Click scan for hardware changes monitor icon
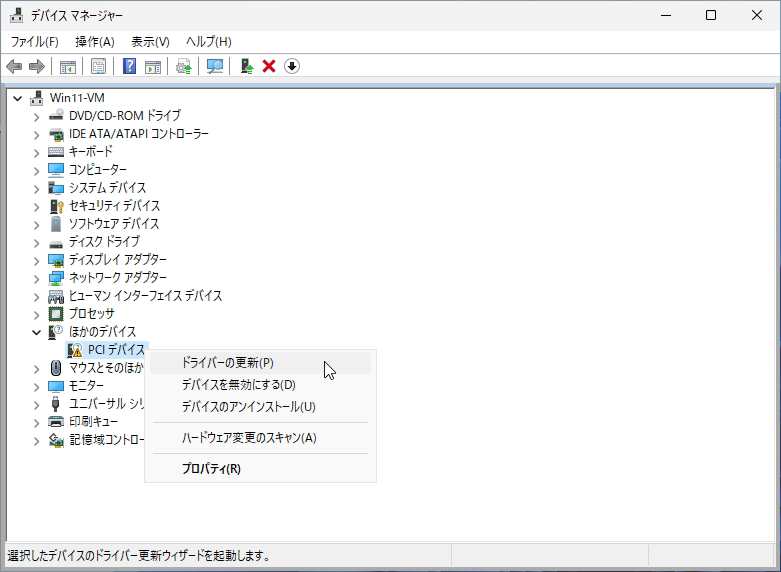 (x=215, y=66)
